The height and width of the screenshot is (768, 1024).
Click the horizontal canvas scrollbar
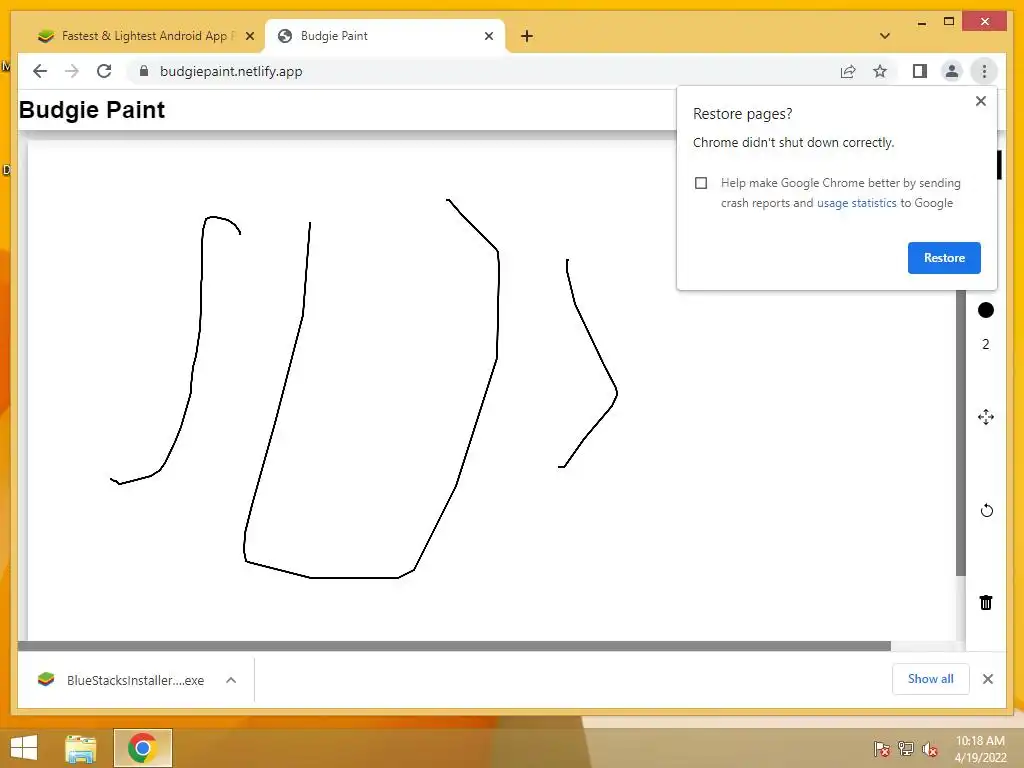pos(455,646)
